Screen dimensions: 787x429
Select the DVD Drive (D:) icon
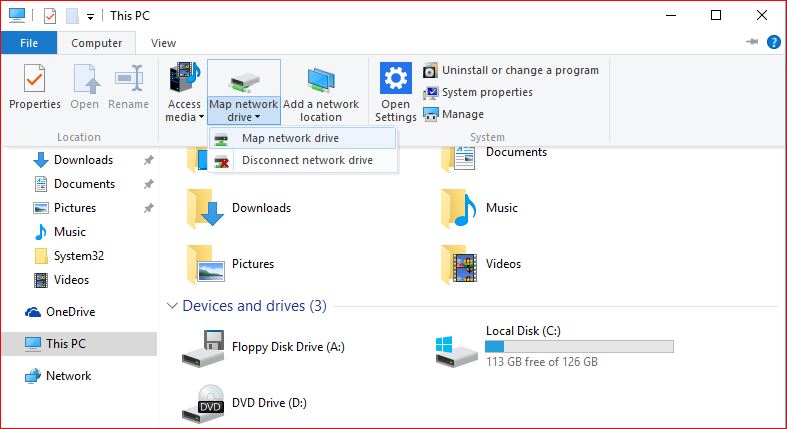click(x=203, y=404)
